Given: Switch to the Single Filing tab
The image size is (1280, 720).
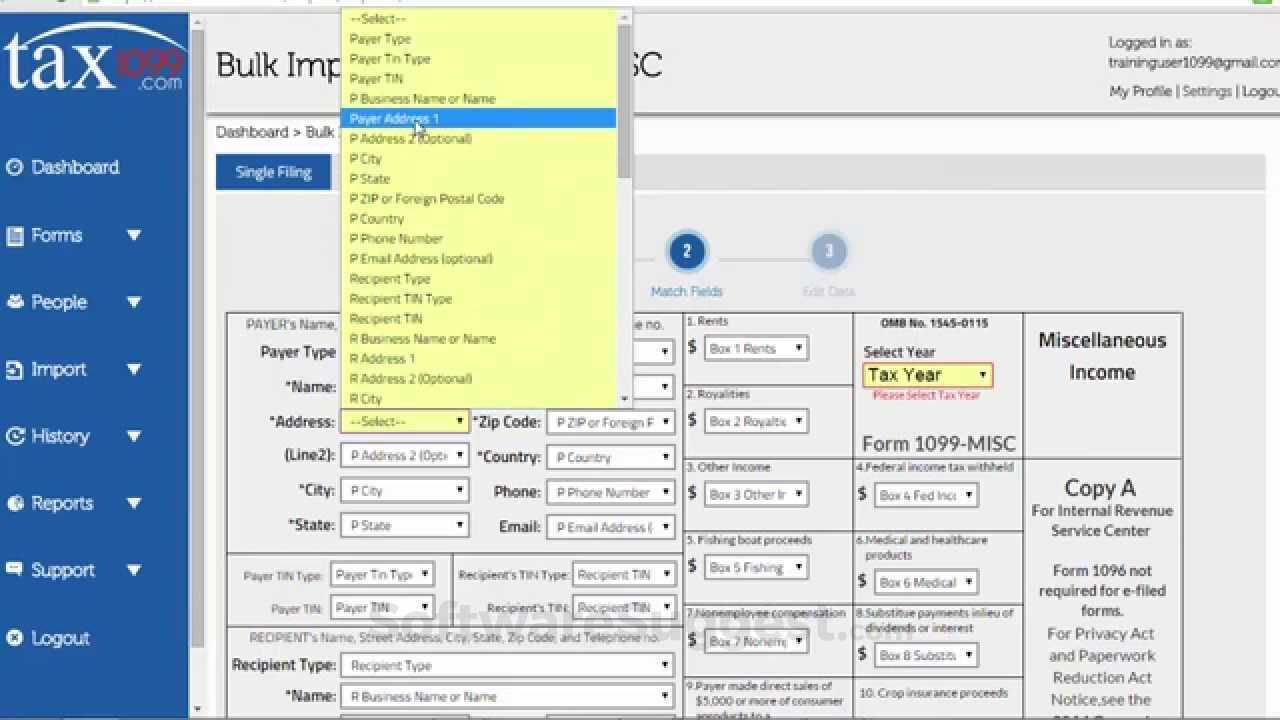Looking at the screenshot, I should tap(272, 172).
